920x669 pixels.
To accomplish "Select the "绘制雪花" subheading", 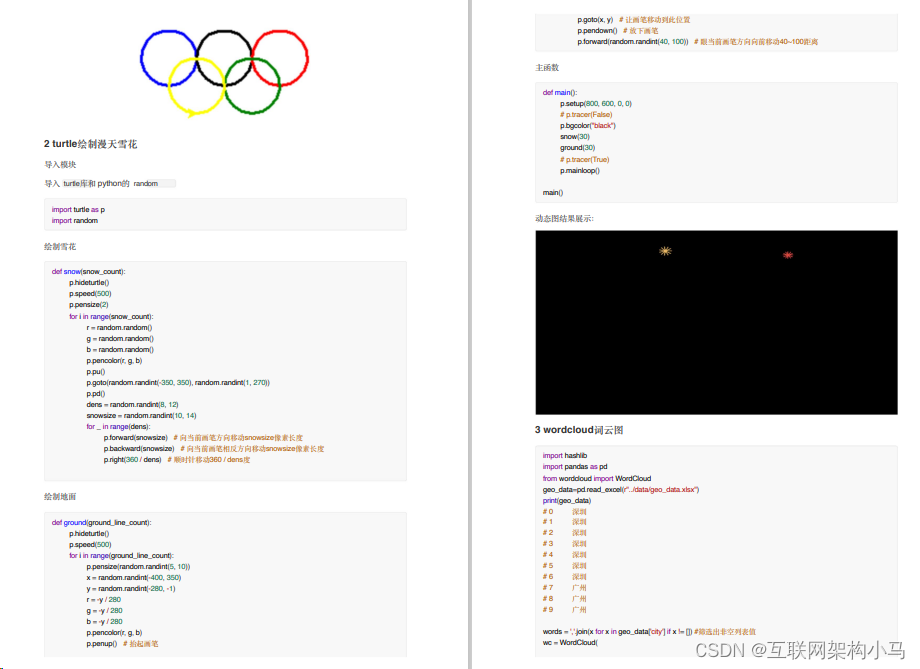I will pos(60,246).
